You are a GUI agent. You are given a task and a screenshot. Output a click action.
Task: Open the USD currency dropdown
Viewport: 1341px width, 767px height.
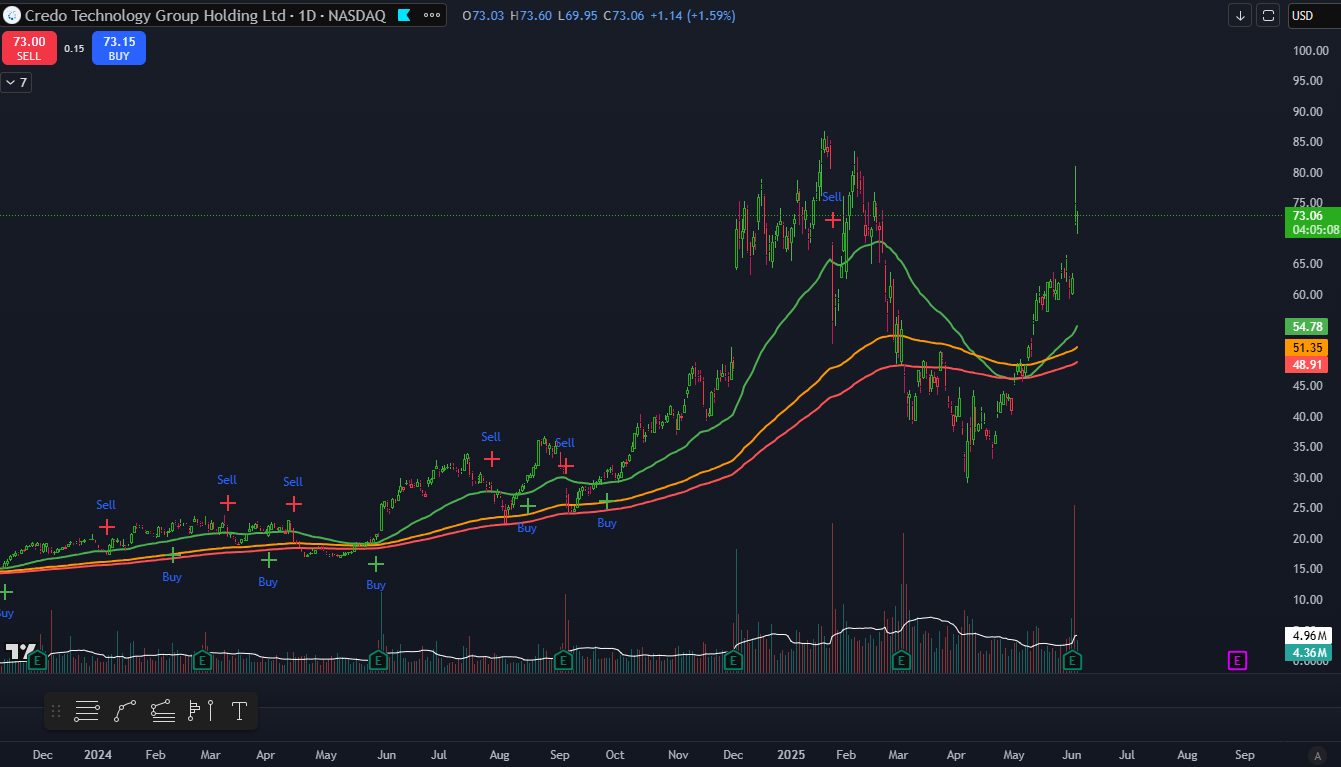[1313, 15]
